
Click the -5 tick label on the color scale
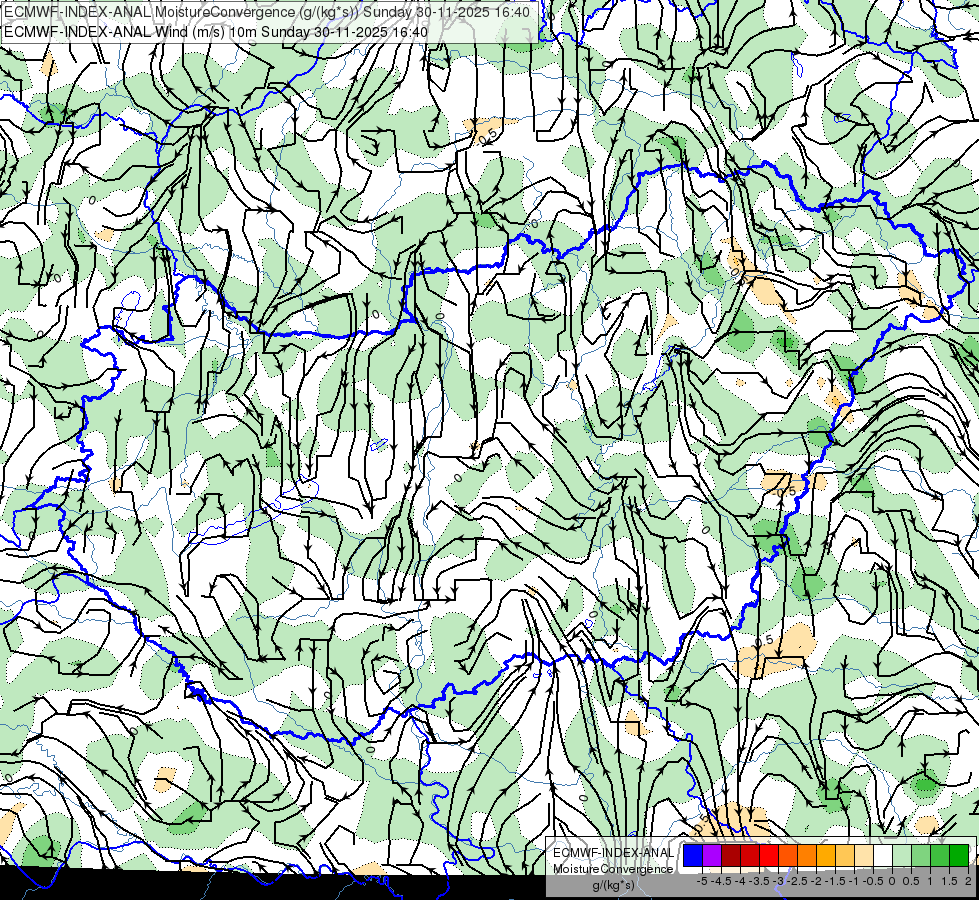[702, 881]
